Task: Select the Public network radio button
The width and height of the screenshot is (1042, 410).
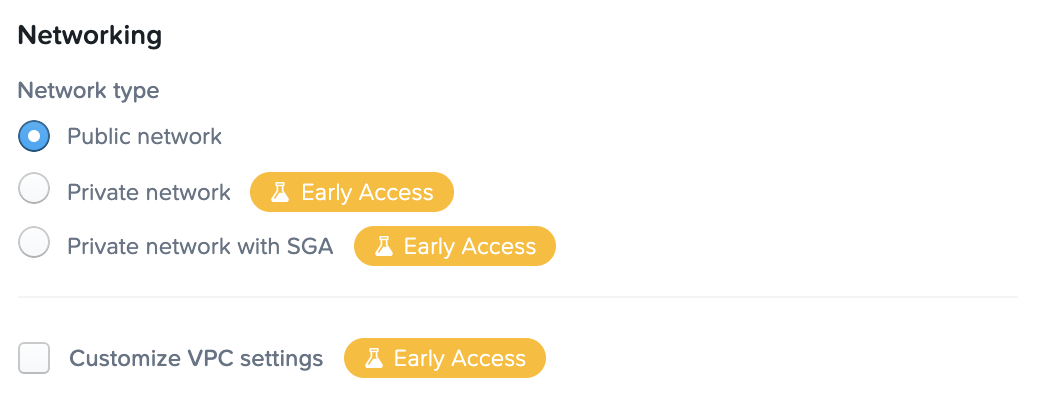Action: (x=34, y=136)
